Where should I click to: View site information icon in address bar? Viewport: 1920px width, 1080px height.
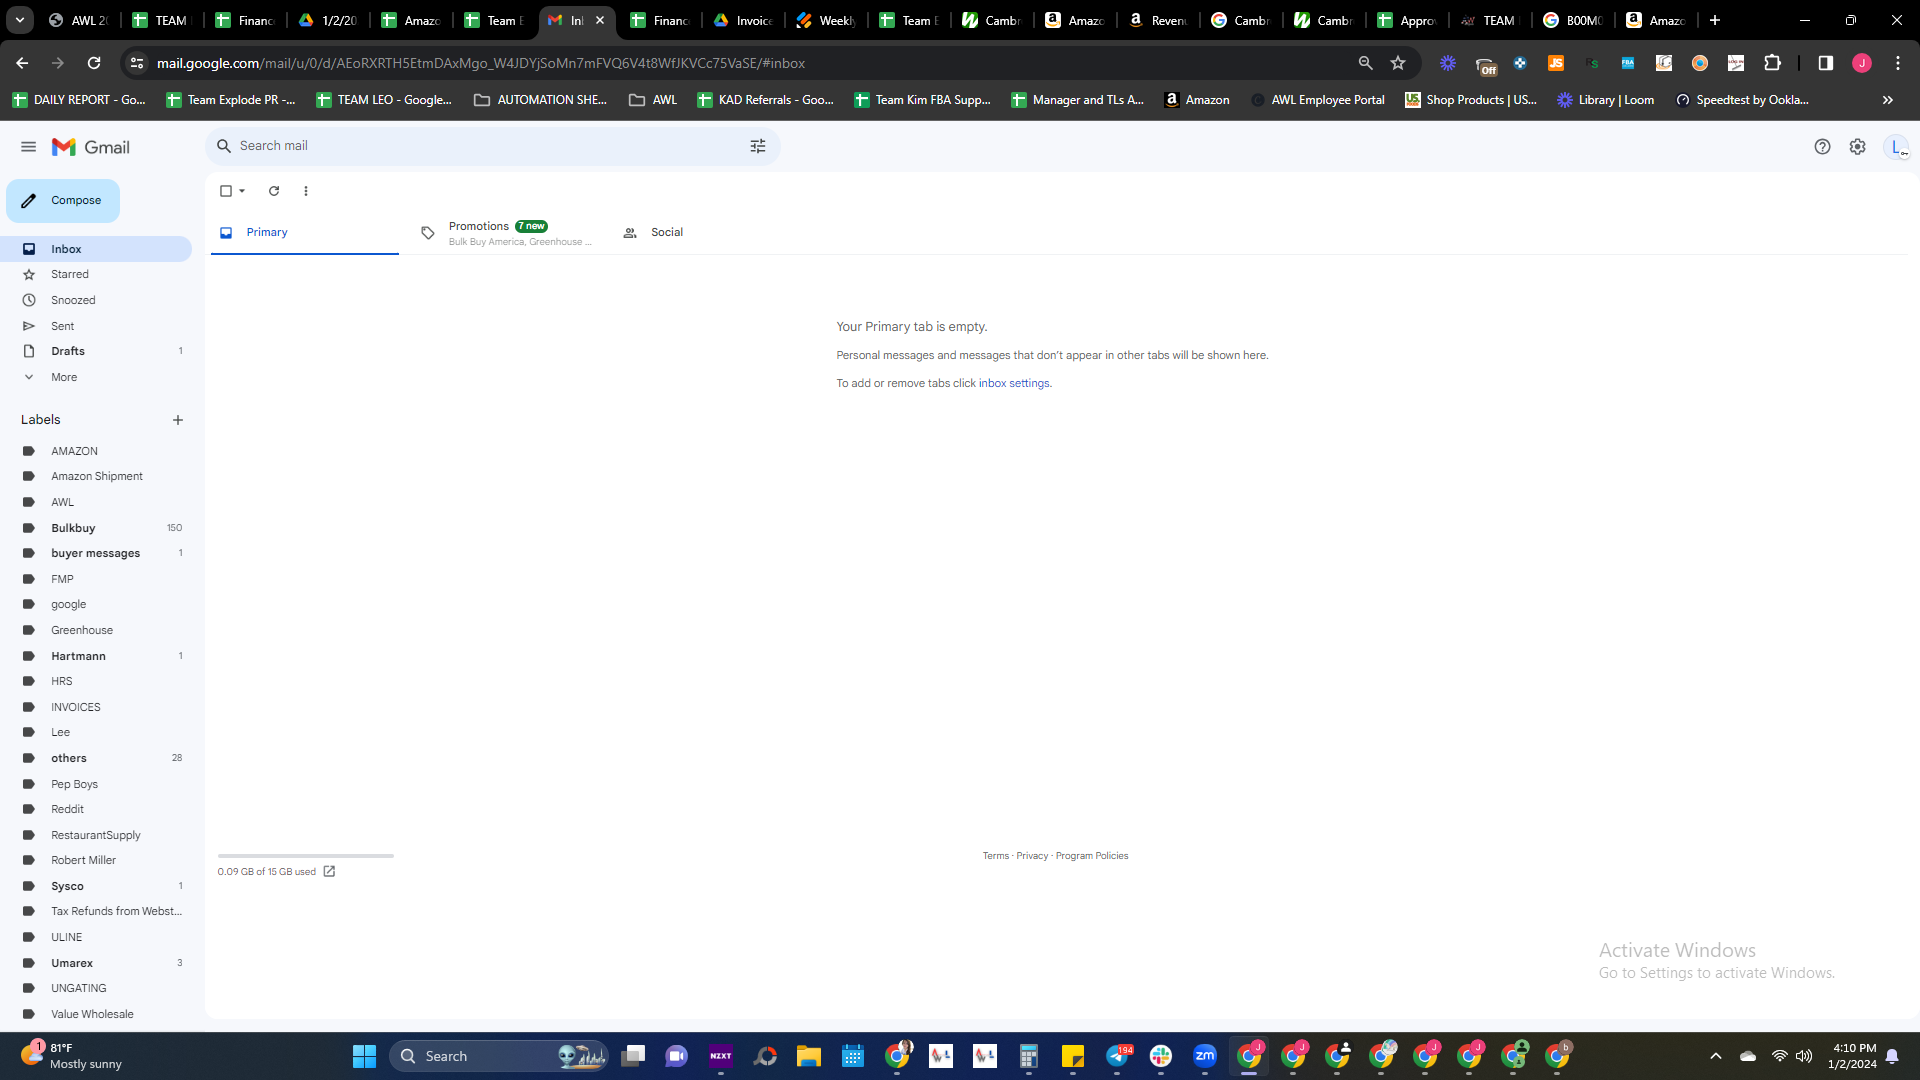pyautogui.click(x=137, y=63)
